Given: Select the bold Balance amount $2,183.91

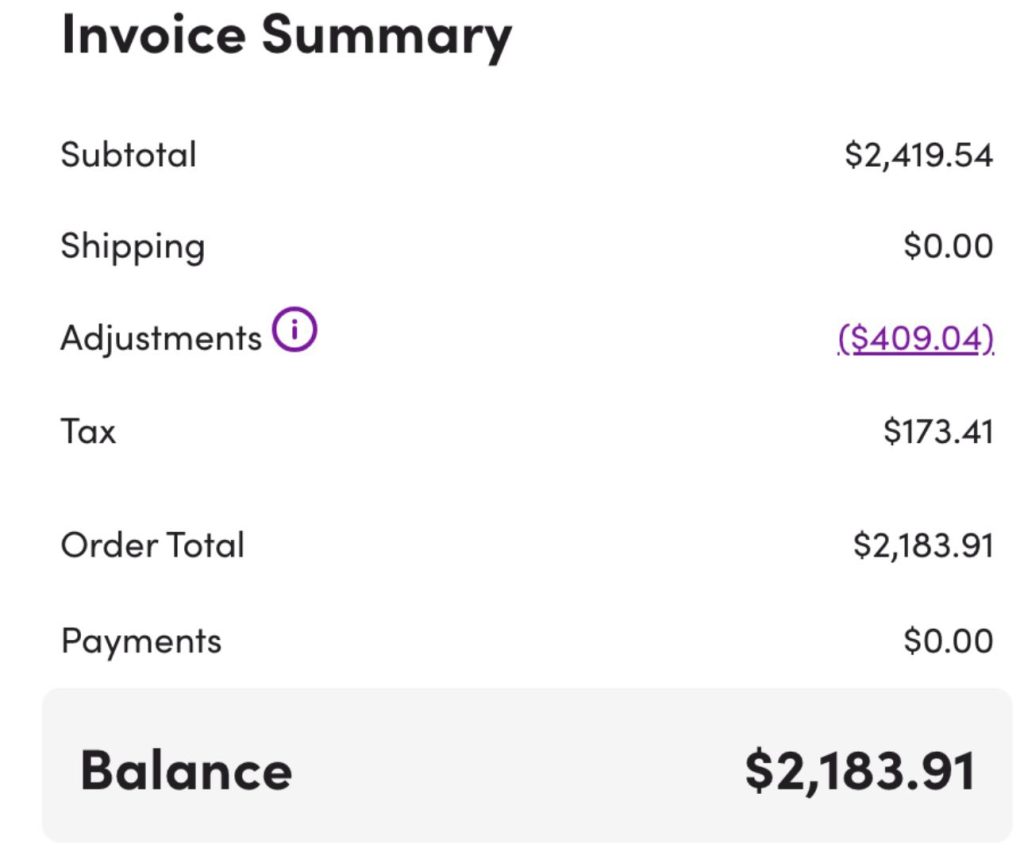Looking at the screenshot, I should pos(860,770).
